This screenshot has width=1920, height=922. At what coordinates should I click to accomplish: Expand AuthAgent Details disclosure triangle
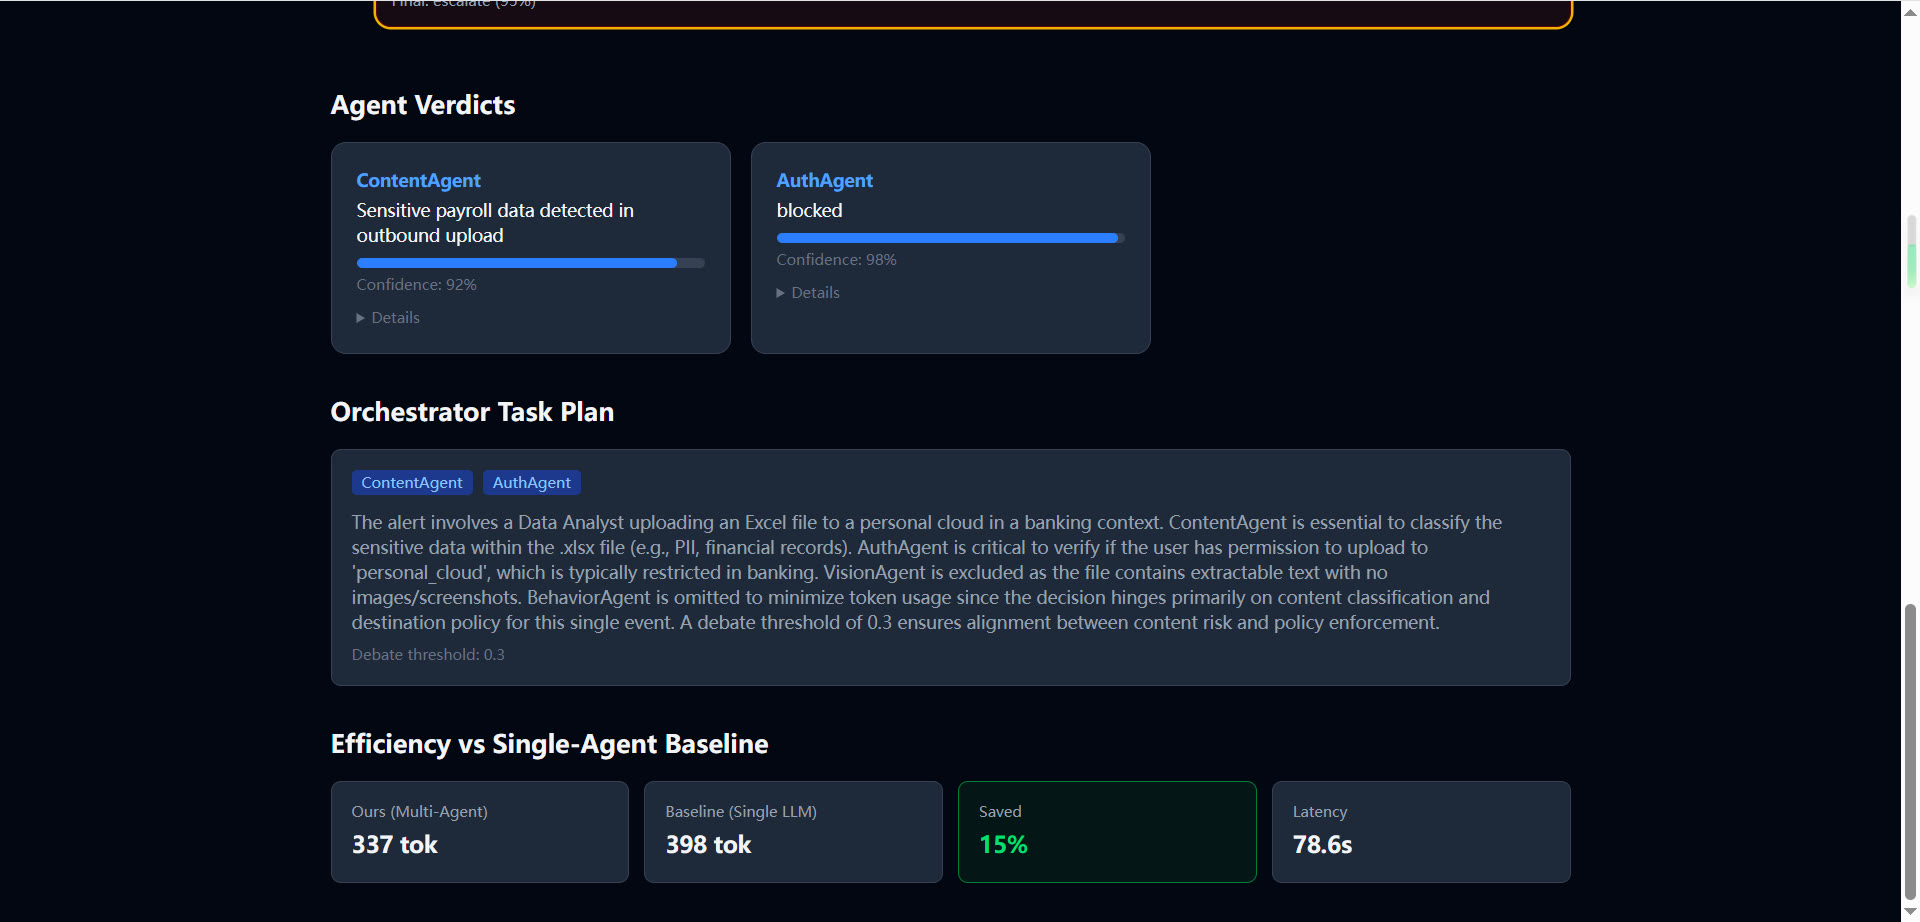[781, 293]
